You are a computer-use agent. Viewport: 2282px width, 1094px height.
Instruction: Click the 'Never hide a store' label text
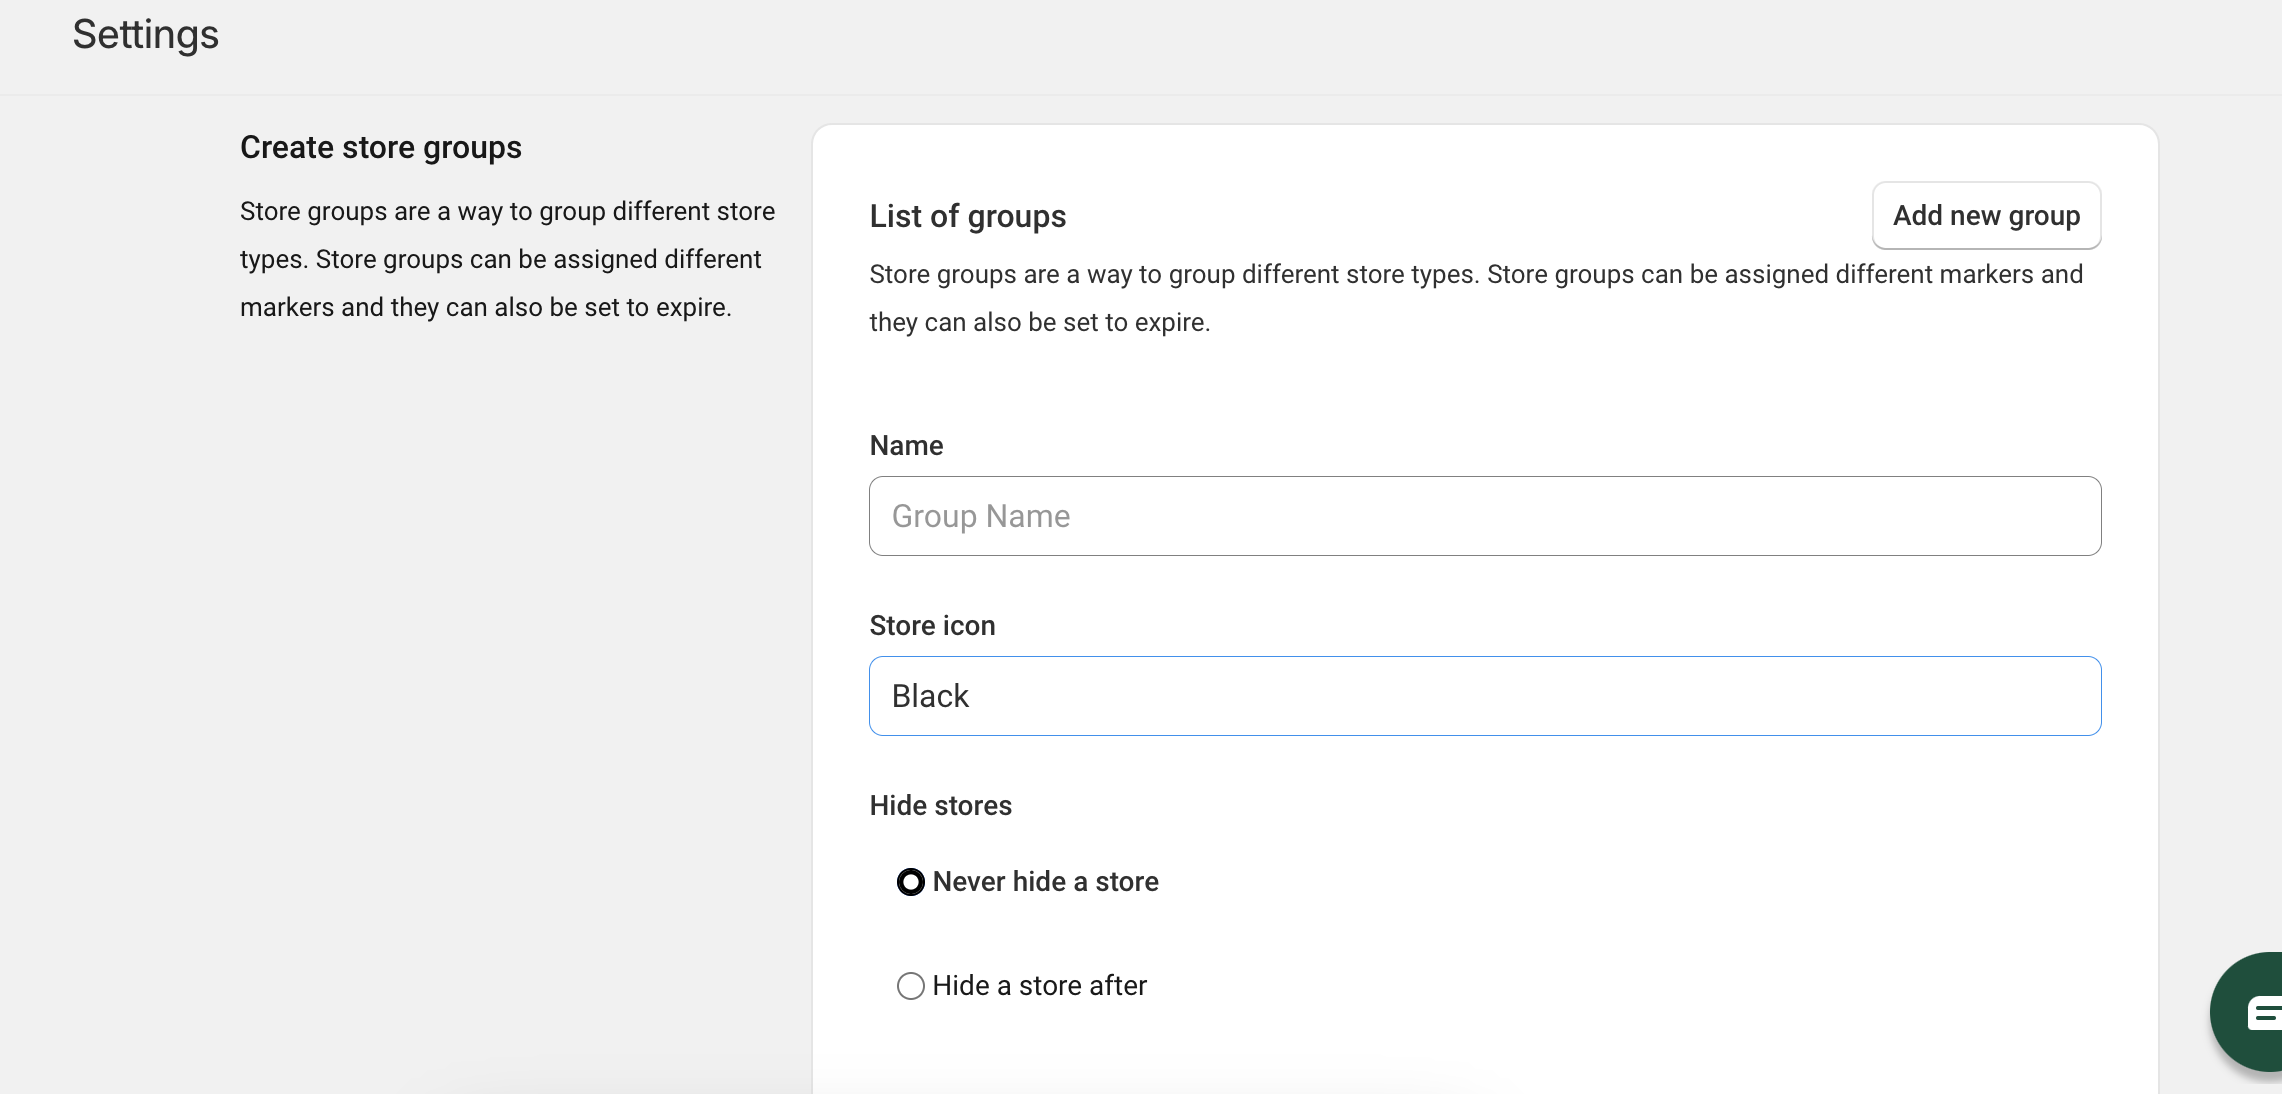(x=1045, y=882)
